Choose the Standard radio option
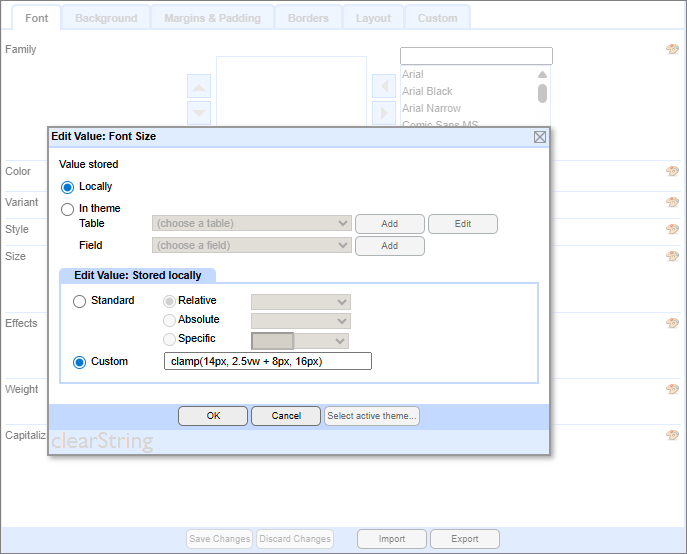The width and height of the screenshot is (687, 554). [80, 301]
